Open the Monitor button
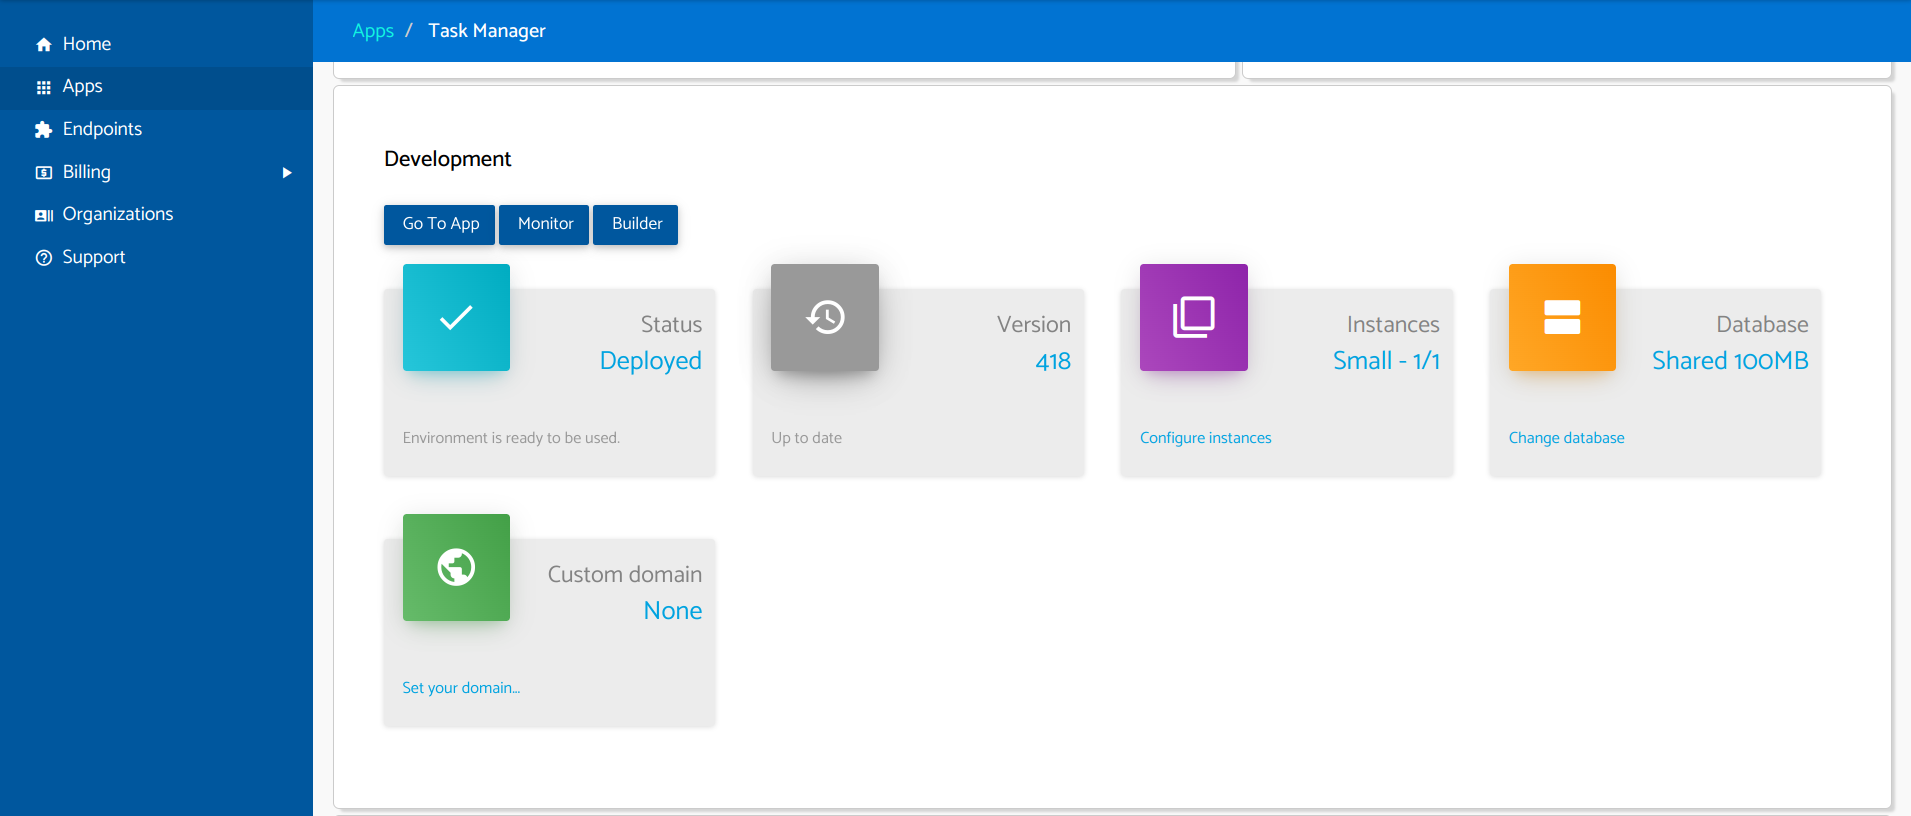The height and width of the screenshot is (816, 1911). 545,224
